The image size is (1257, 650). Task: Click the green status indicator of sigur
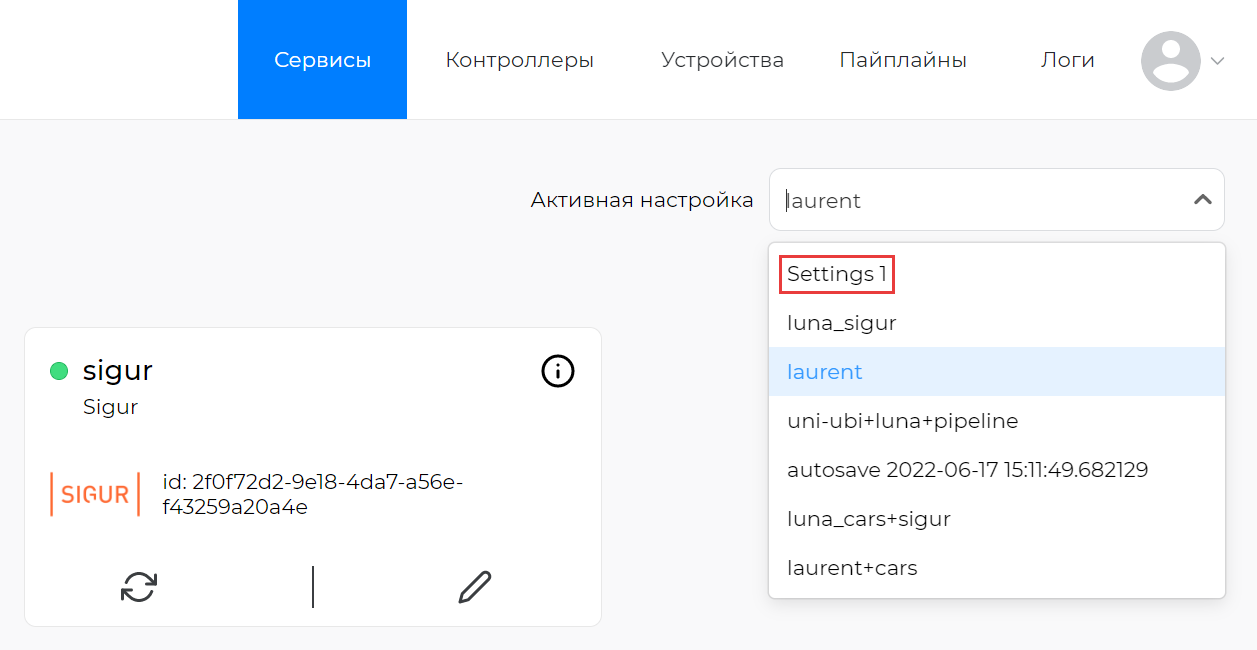point(59,372)
